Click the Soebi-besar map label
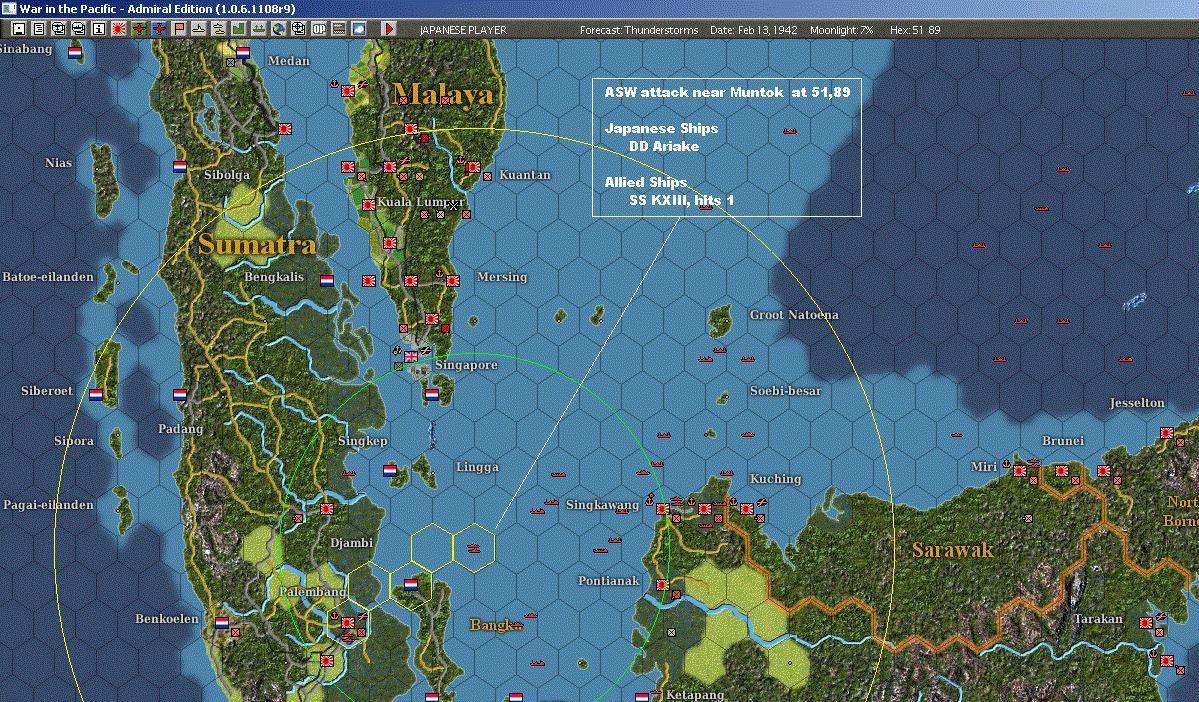 785,391
